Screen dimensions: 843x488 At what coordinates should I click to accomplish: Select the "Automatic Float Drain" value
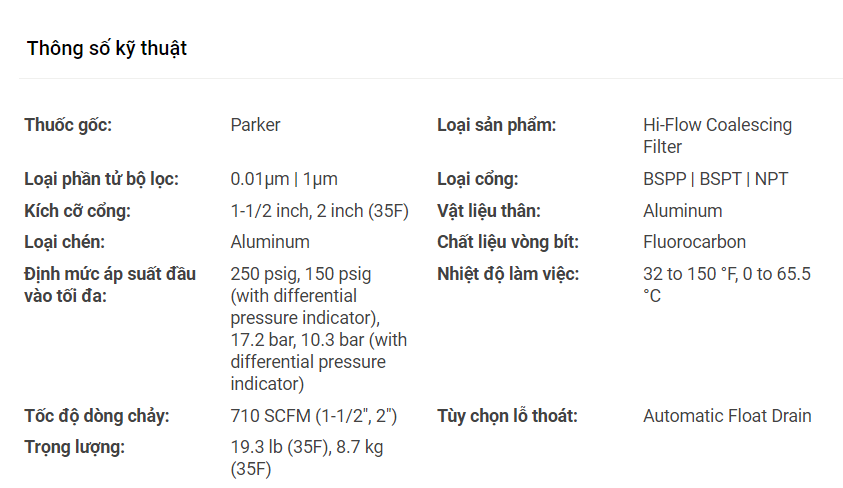pyautogui.click(x=727, y=416)
